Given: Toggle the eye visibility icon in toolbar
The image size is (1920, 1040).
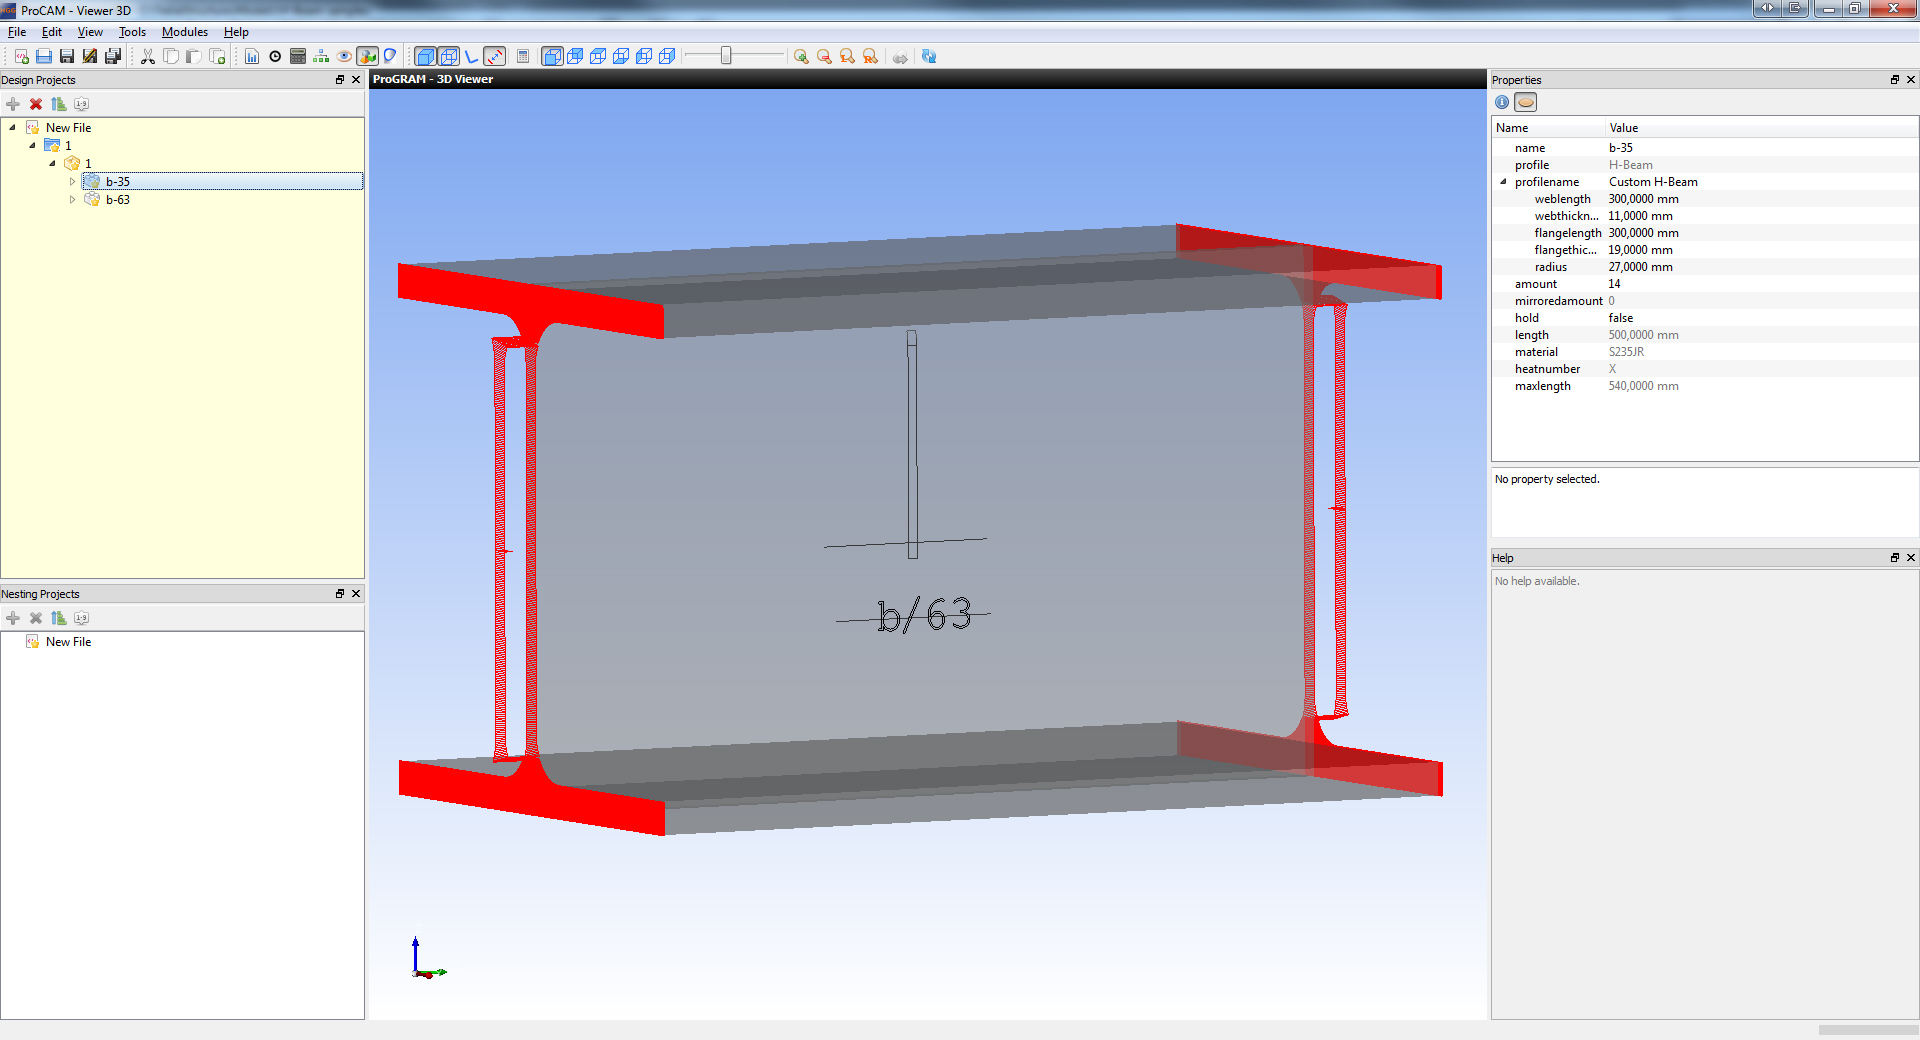Looking at the screenshot, I should pyautogui.click(x=344, y=57).
